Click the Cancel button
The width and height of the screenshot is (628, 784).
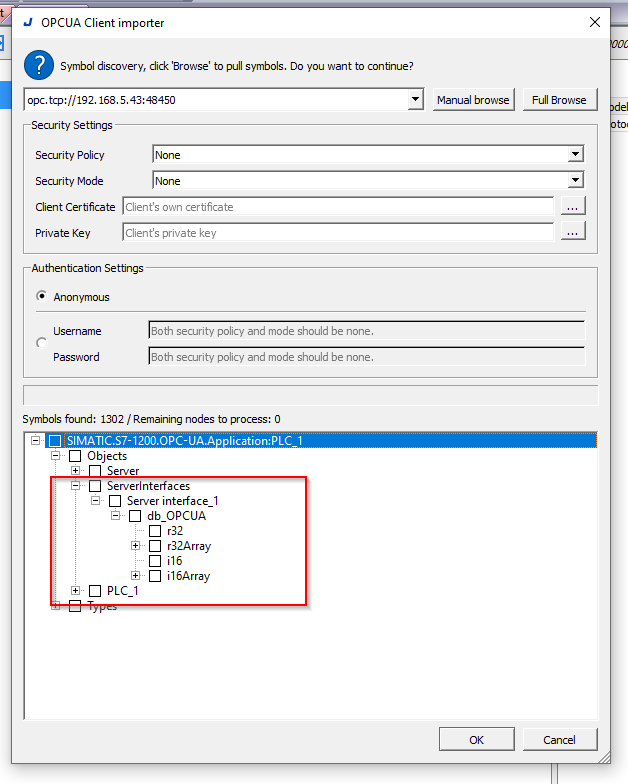point(560,740)
